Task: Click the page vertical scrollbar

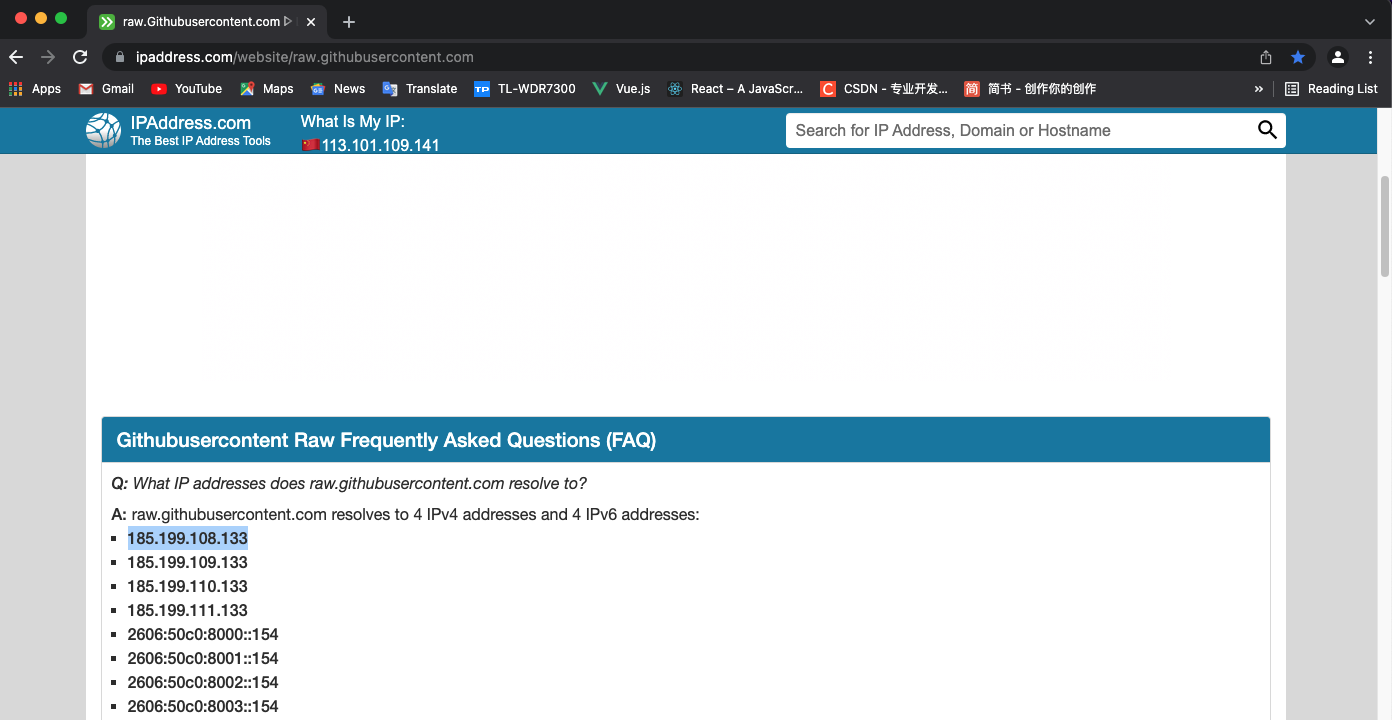Action: [1385, 225]
